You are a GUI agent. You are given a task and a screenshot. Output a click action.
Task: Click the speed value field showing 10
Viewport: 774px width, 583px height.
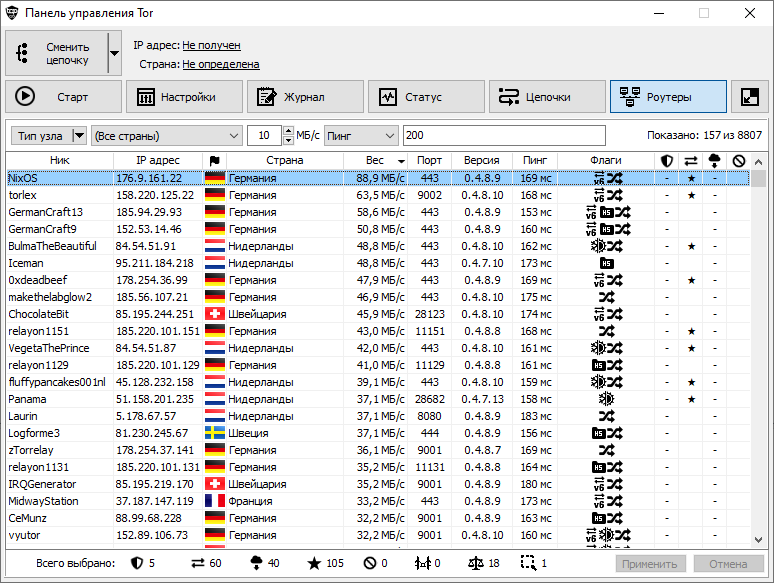coord(265,135)
